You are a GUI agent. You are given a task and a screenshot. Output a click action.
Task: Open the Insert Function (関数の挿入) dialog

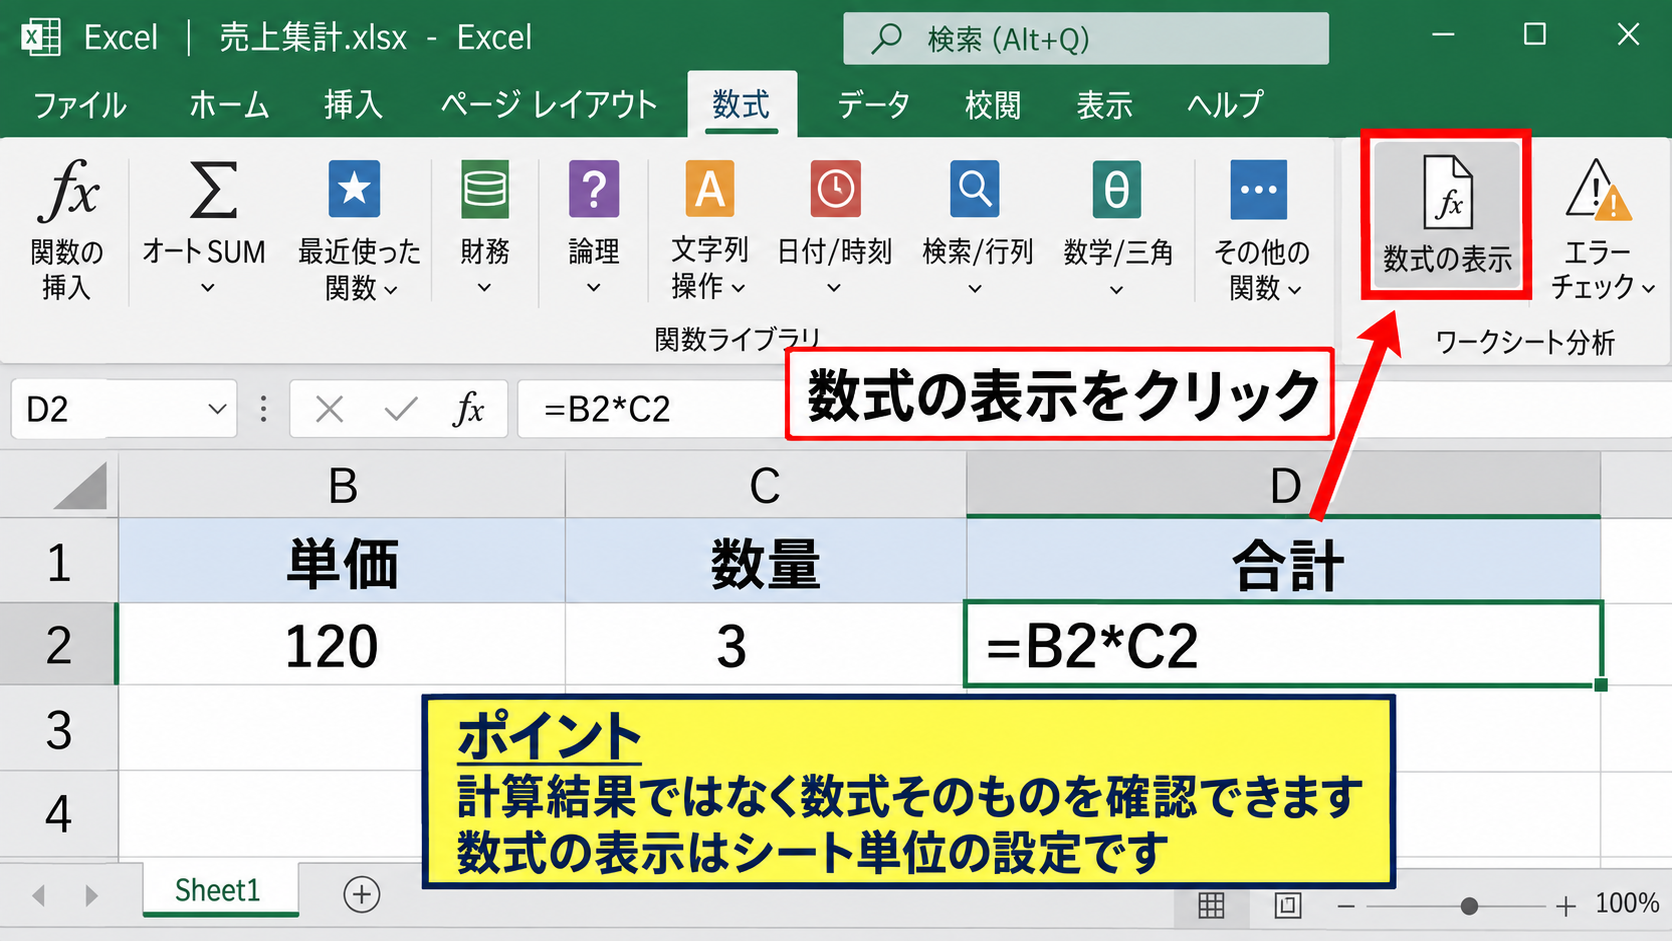tap(66, 229)
